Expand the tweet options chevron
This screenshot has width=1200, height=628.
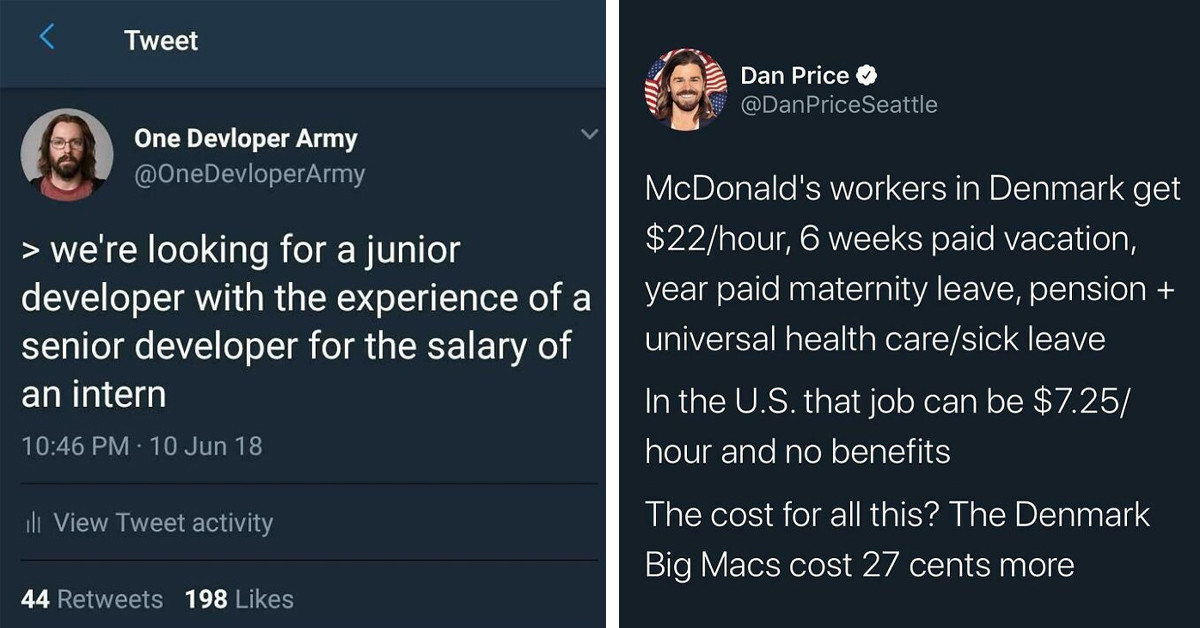(589, 134)
